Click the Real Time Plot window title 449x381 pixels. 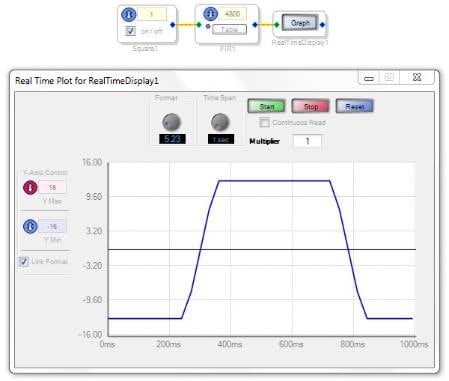click(x=87, y=81)
